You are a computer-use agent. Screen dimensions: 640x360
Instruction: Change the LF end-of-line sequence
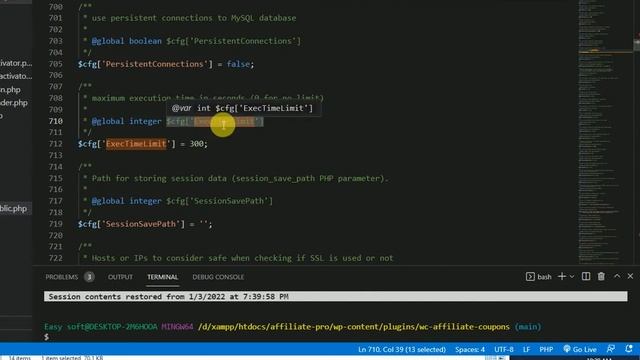(526, 349)
